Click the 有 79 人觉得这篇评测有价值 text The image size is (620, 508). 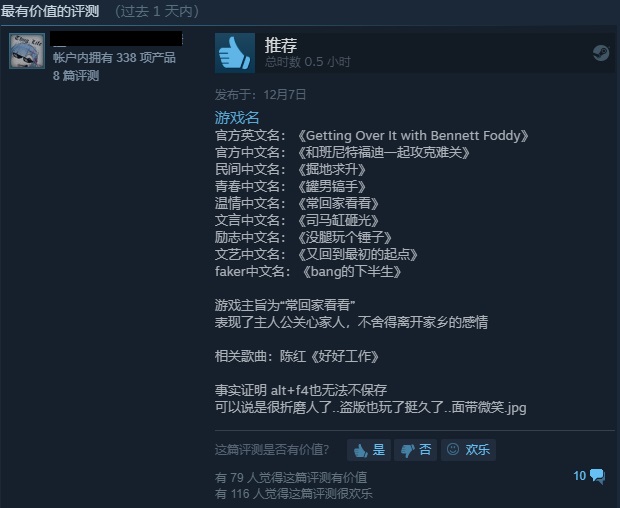pyautogui.click(x=291, y=478)
